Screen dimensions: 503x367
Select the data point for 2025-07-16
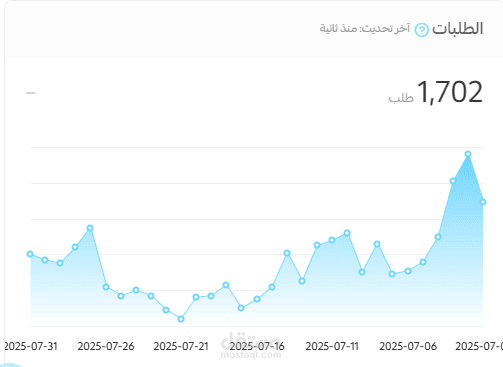[257, 299]
